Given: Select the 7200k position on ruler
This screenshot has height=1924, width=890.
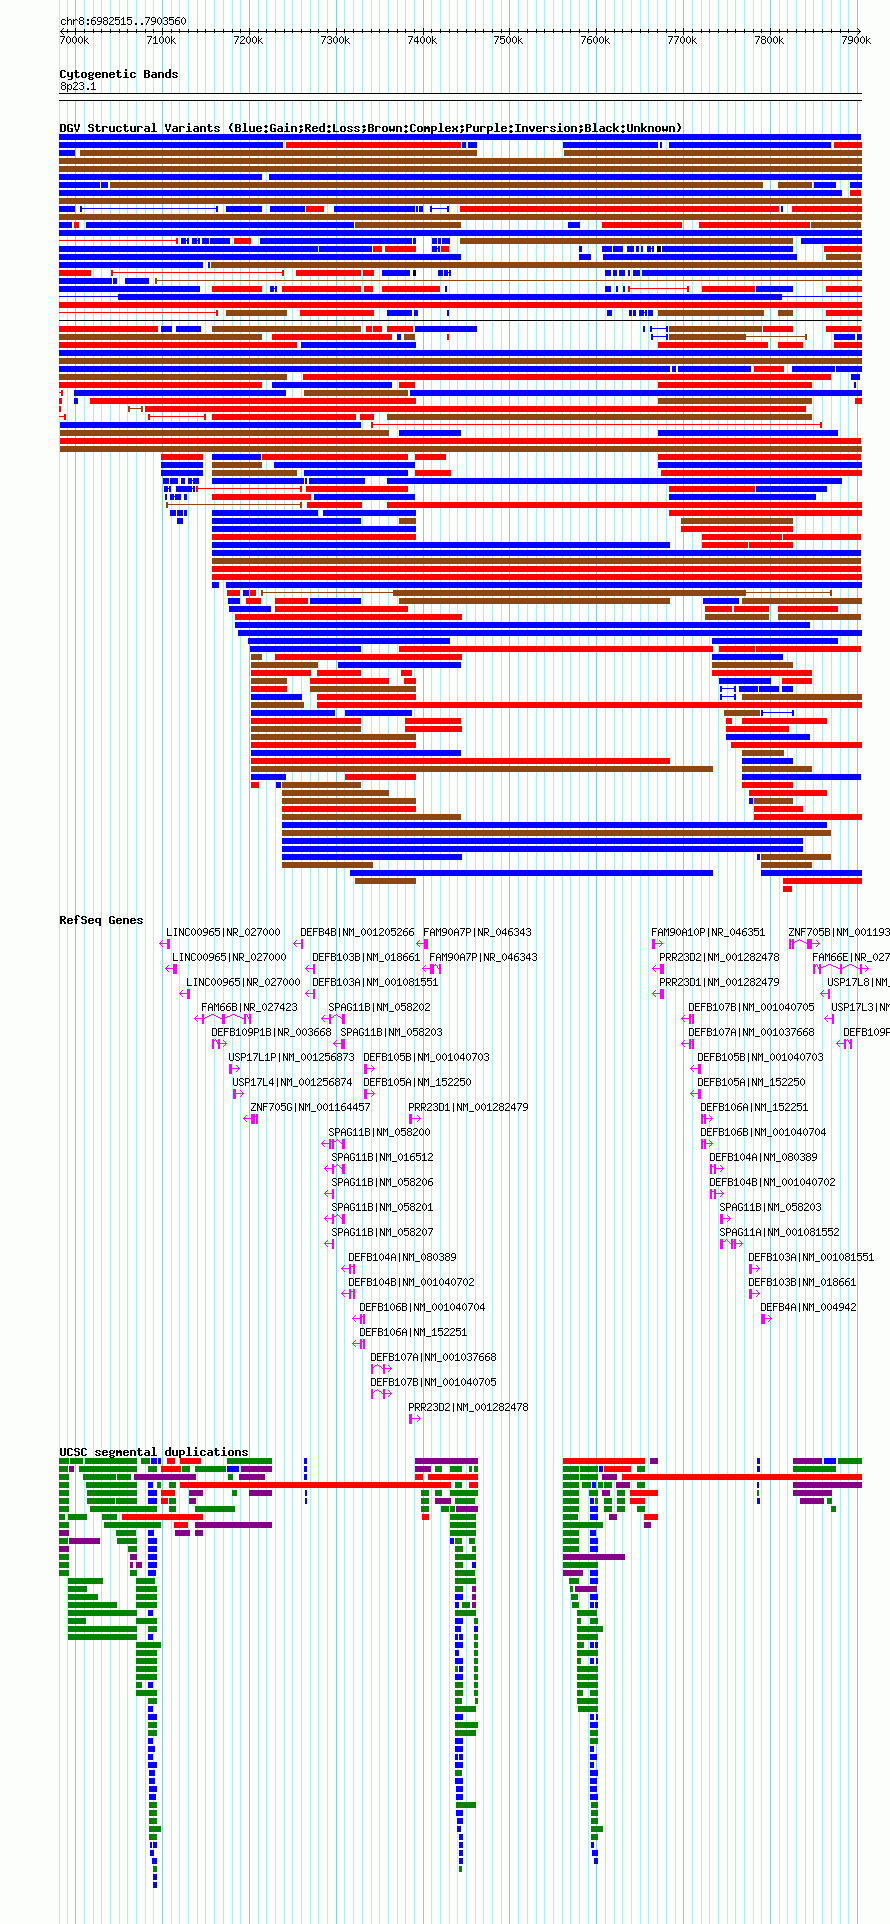Looking at the screenshot, I should coord(248,40).
